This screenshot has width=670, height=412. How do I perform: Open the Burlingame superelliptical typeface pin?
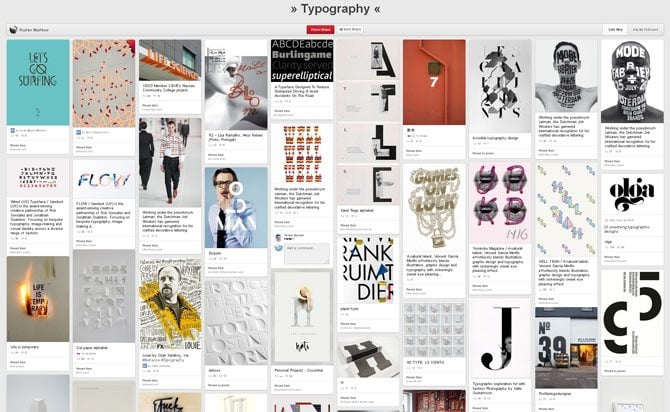pos(302,61)
